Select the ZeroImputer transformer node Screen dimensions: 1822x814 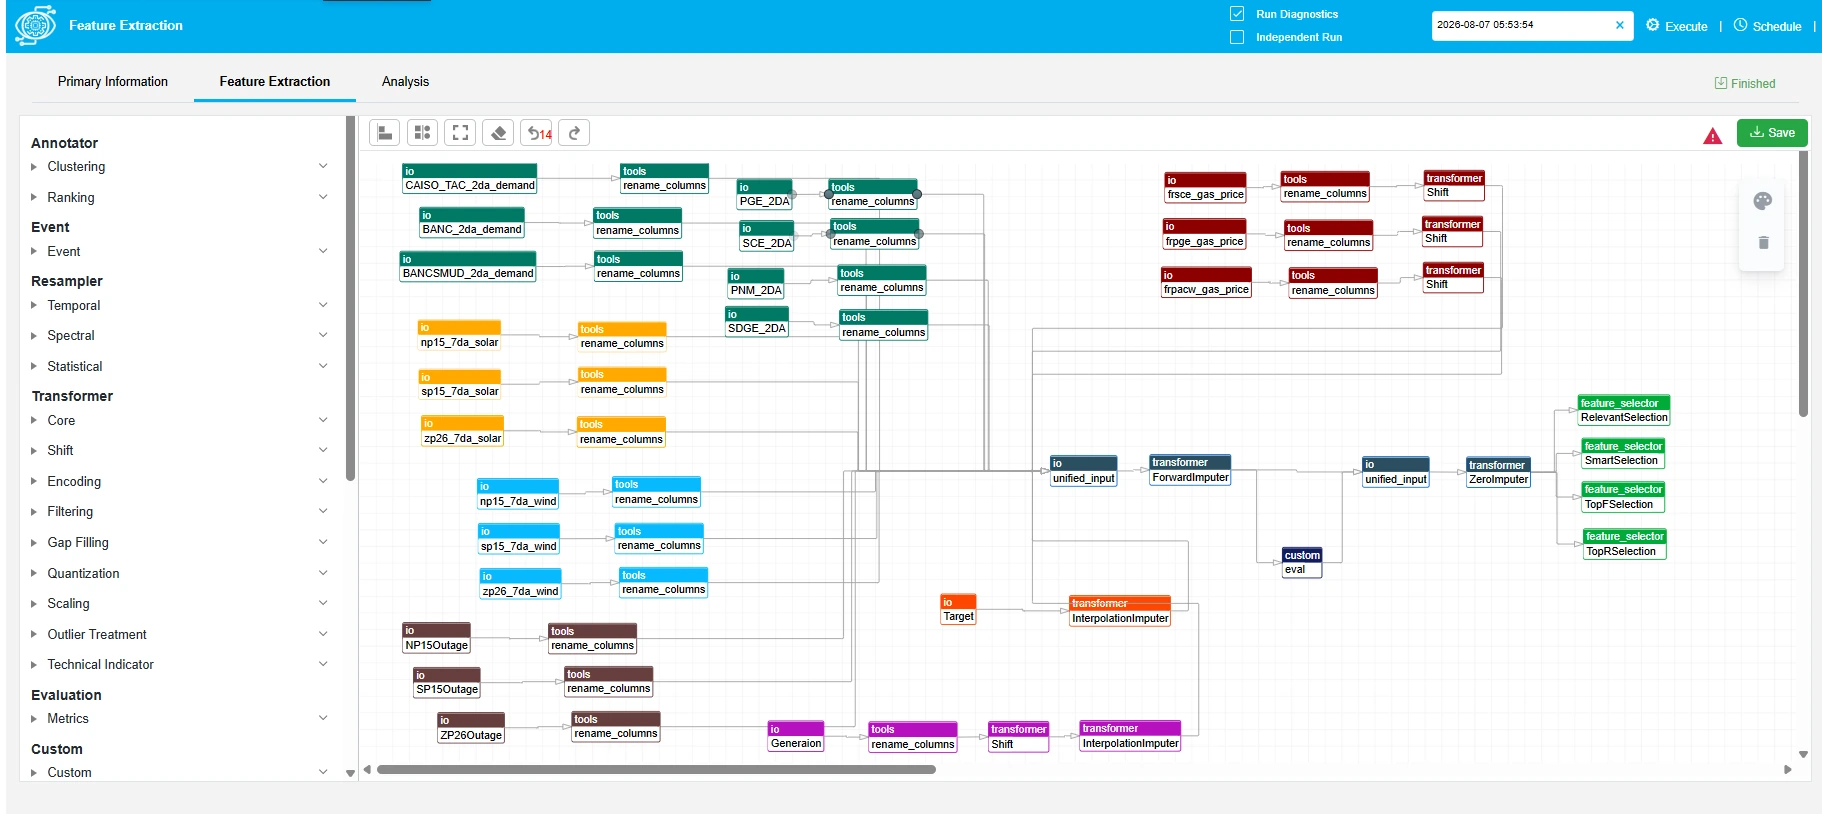1498,472
